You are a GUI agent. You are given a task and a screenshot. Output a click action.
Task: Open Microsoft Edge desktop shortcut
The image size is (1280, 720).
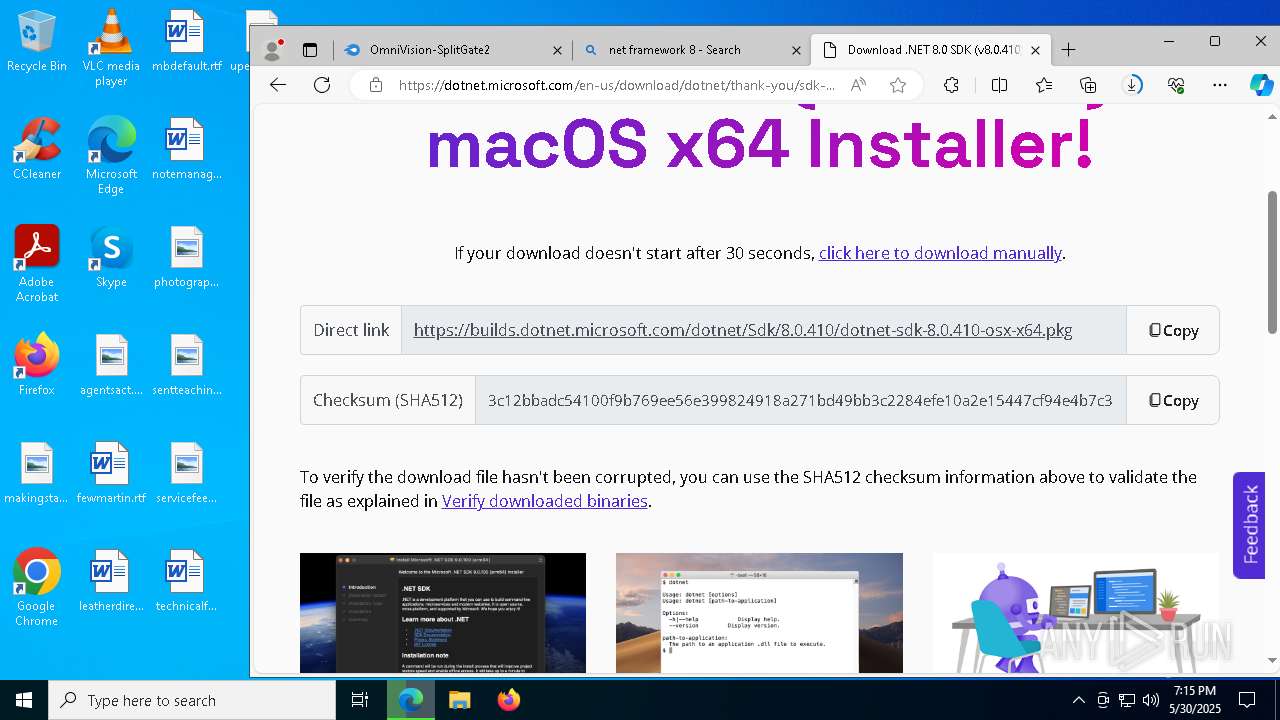[111, 157]
